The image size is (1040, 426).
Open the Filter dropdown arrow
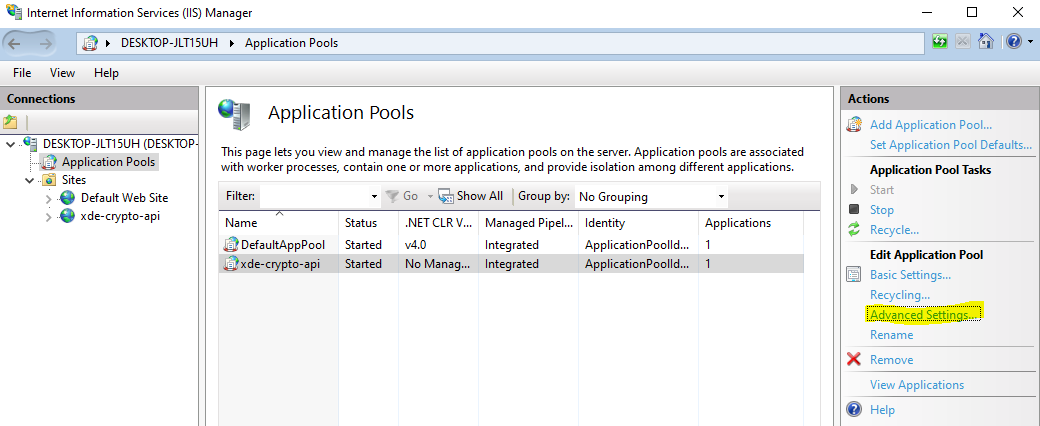click(x=375, y=196)
